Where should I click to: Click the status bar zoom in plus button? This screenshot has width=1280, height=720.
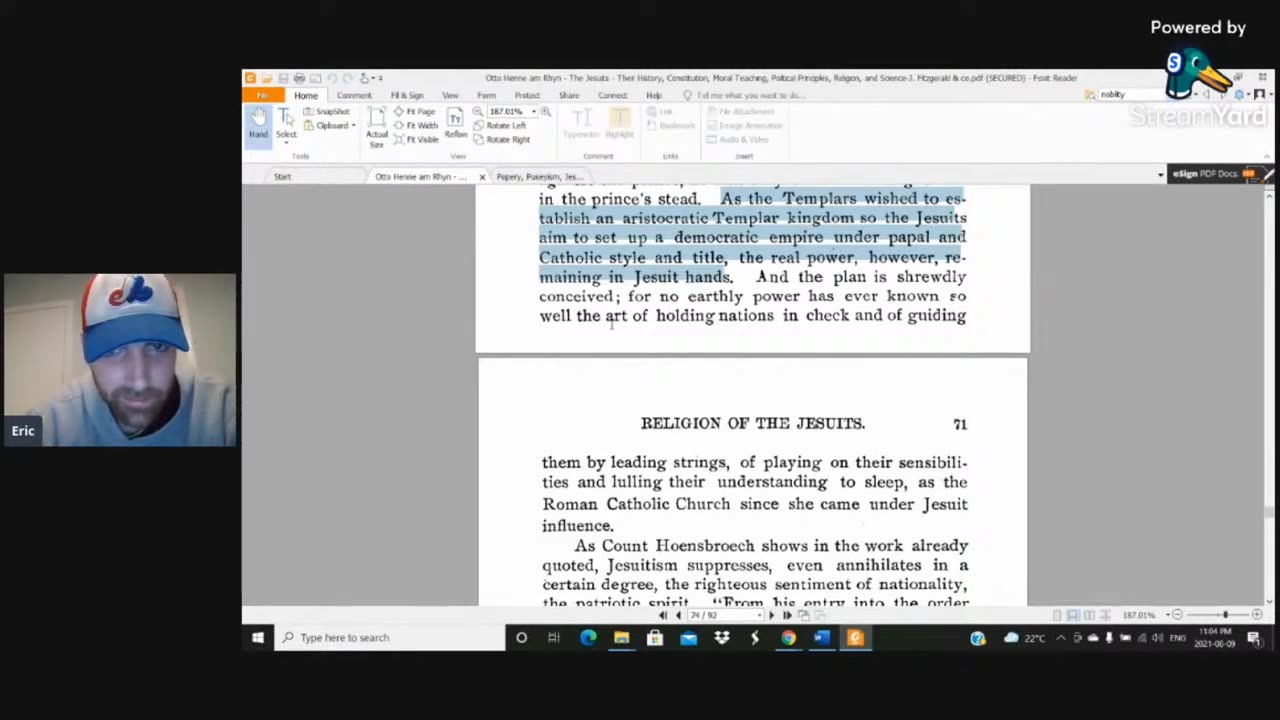(1257, 615)
